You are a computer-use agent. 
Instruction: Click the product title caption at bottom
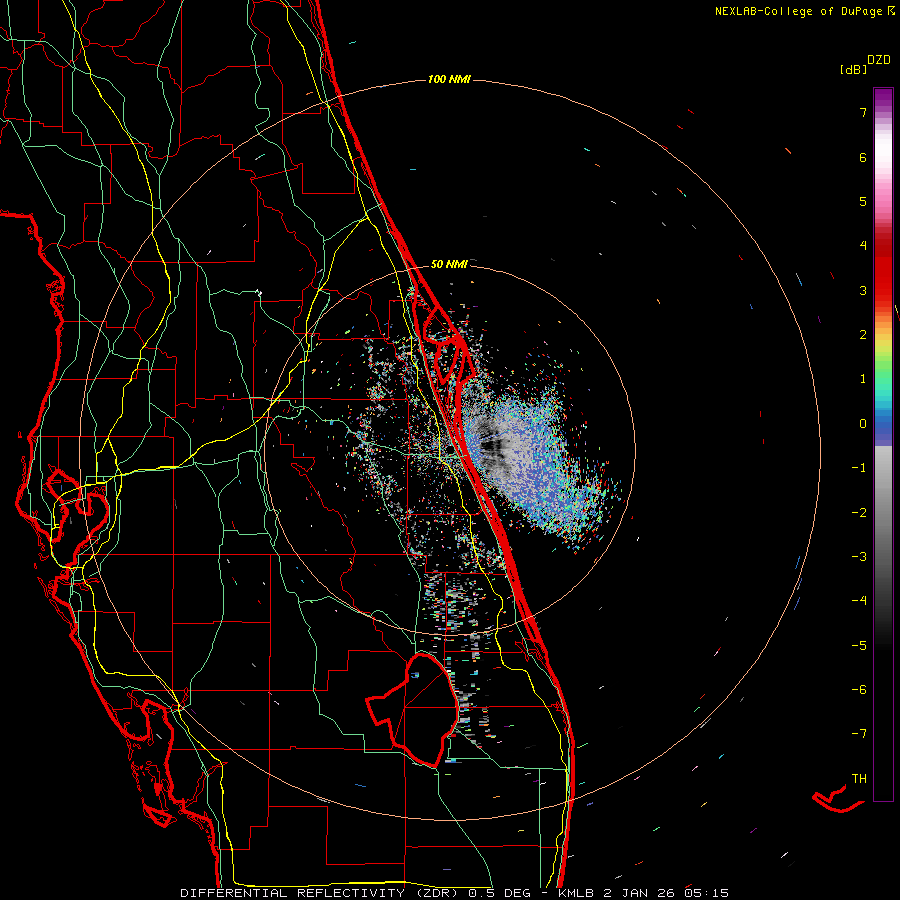[455, 893]
